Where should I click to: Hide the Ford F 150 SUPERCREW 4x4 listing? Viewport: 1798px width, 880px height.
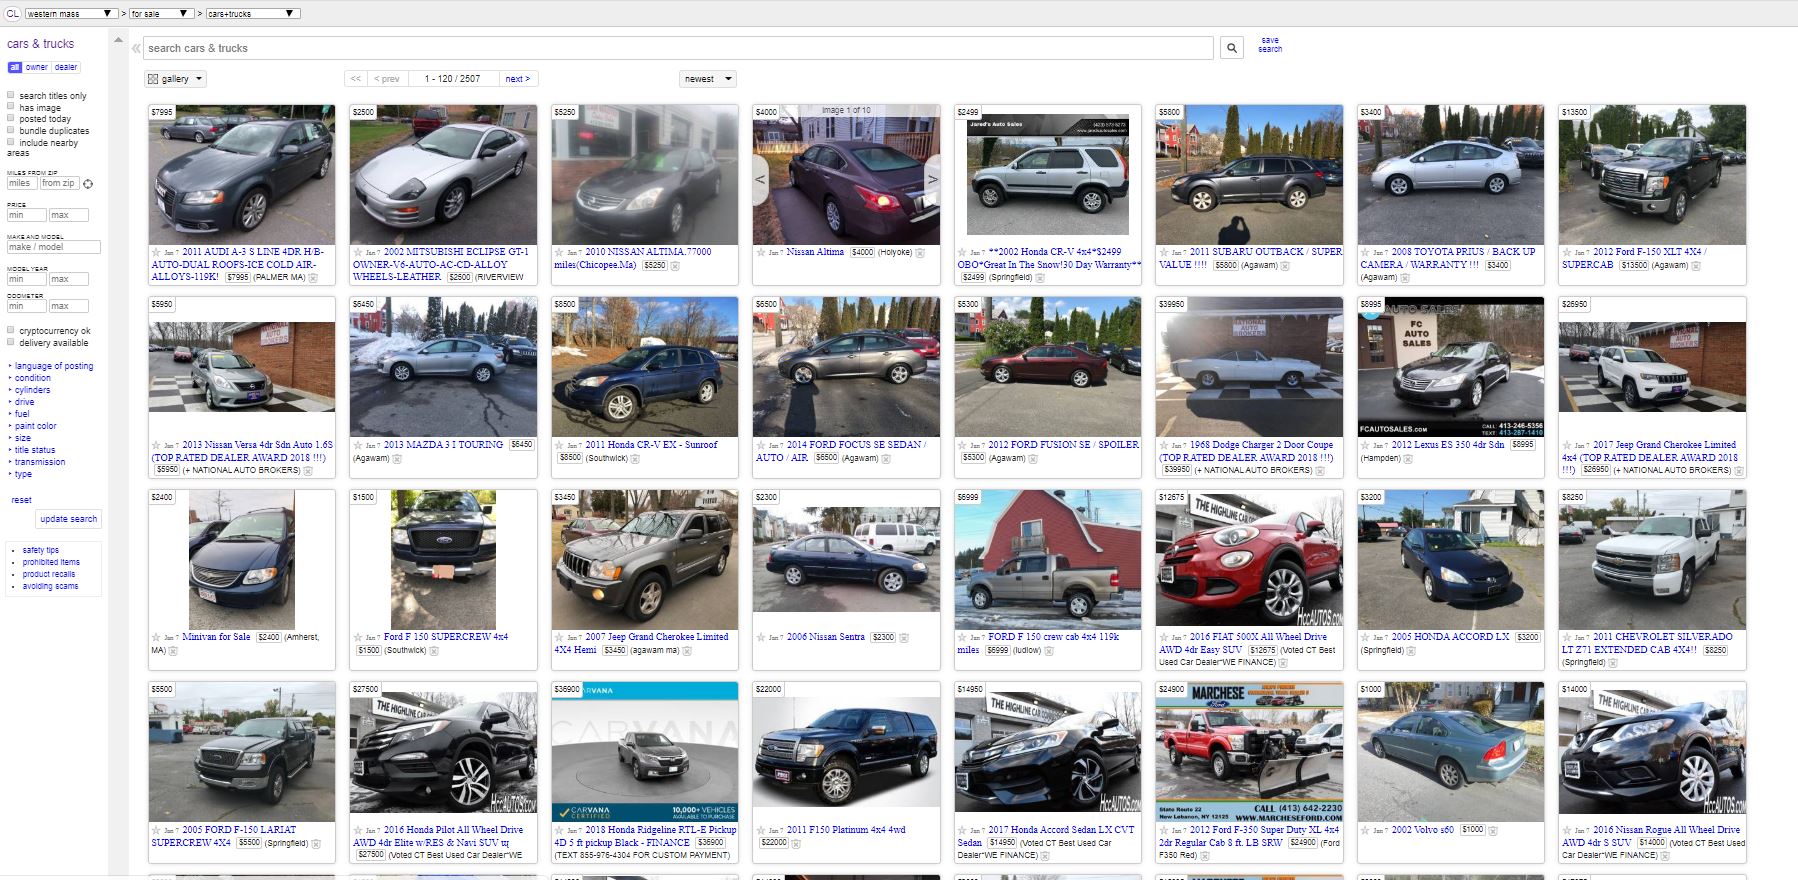coord(435,650)
